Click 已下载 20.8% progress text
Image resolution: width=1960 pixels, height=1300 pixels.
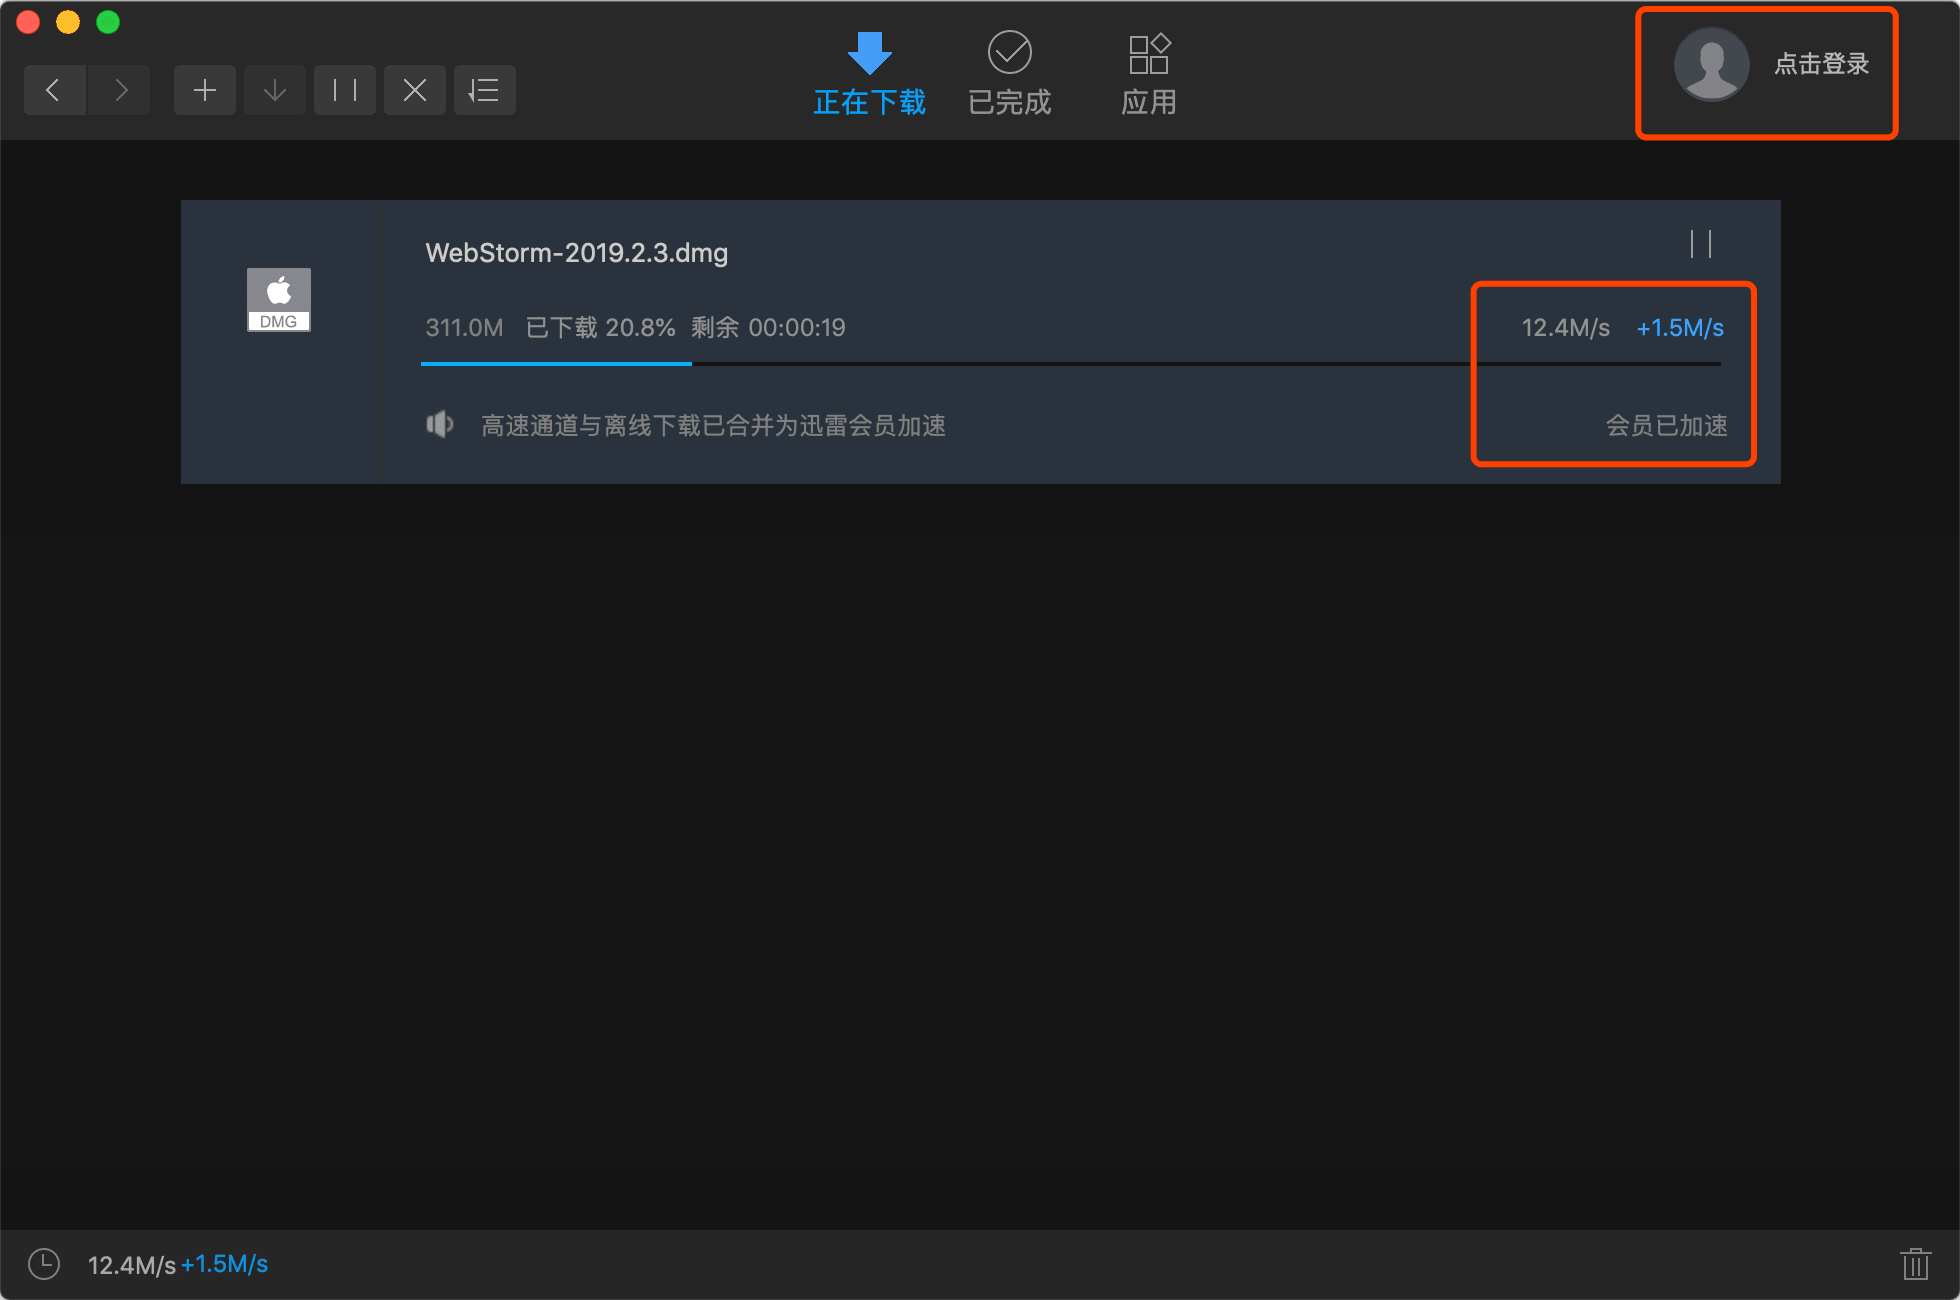click(601, 328)
